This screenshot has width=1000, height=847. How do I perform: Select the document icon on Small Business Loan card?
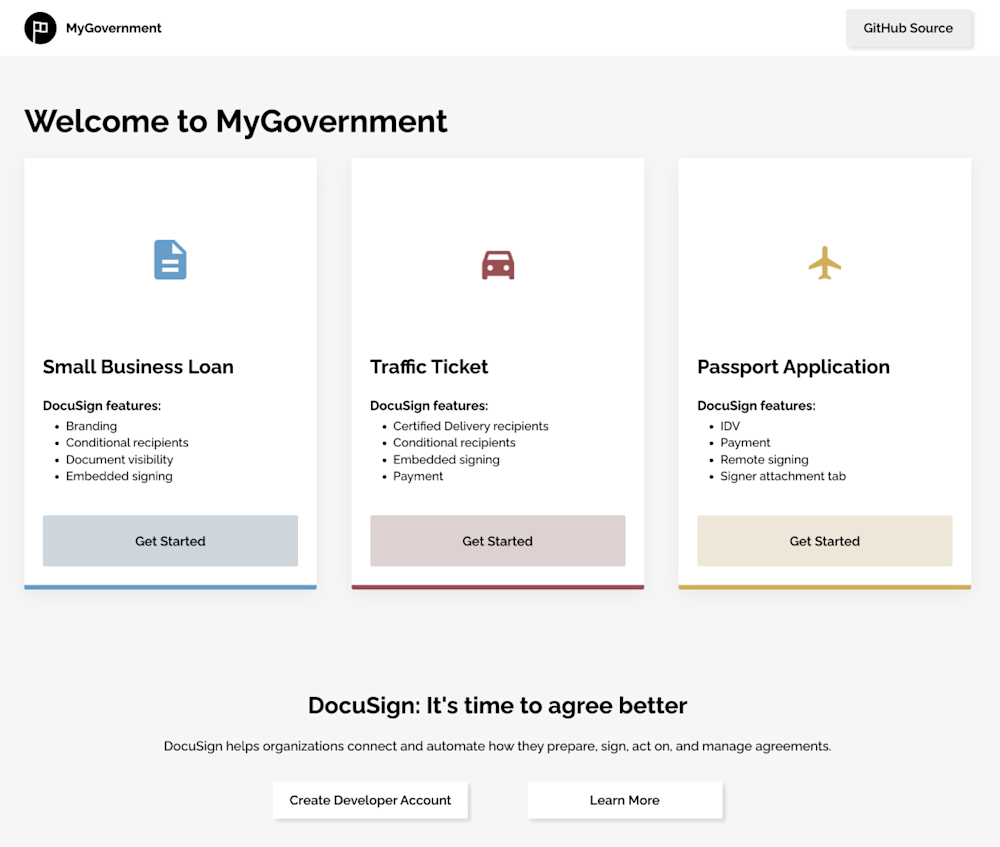click(x=170, y=260)
